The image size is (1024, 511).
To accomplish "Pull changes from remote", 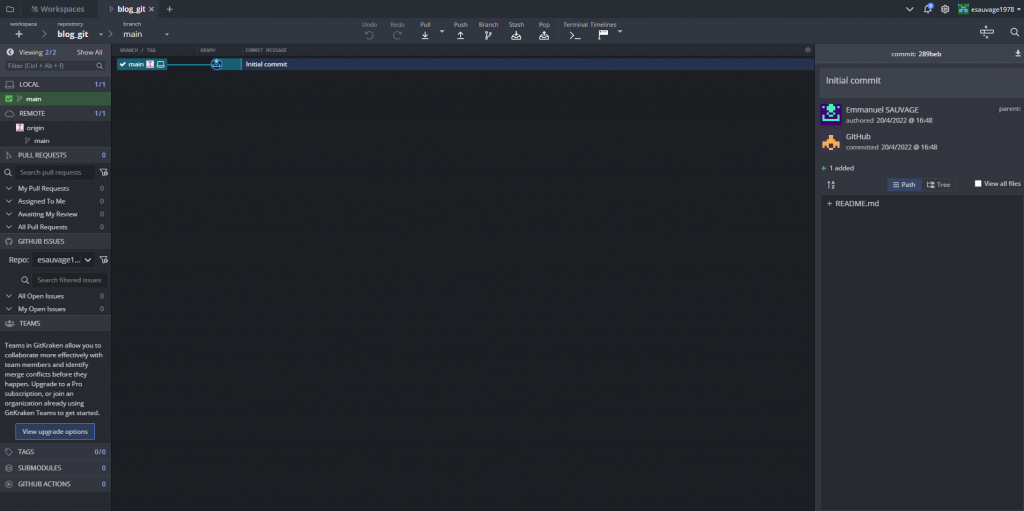I will coord(425,31).
